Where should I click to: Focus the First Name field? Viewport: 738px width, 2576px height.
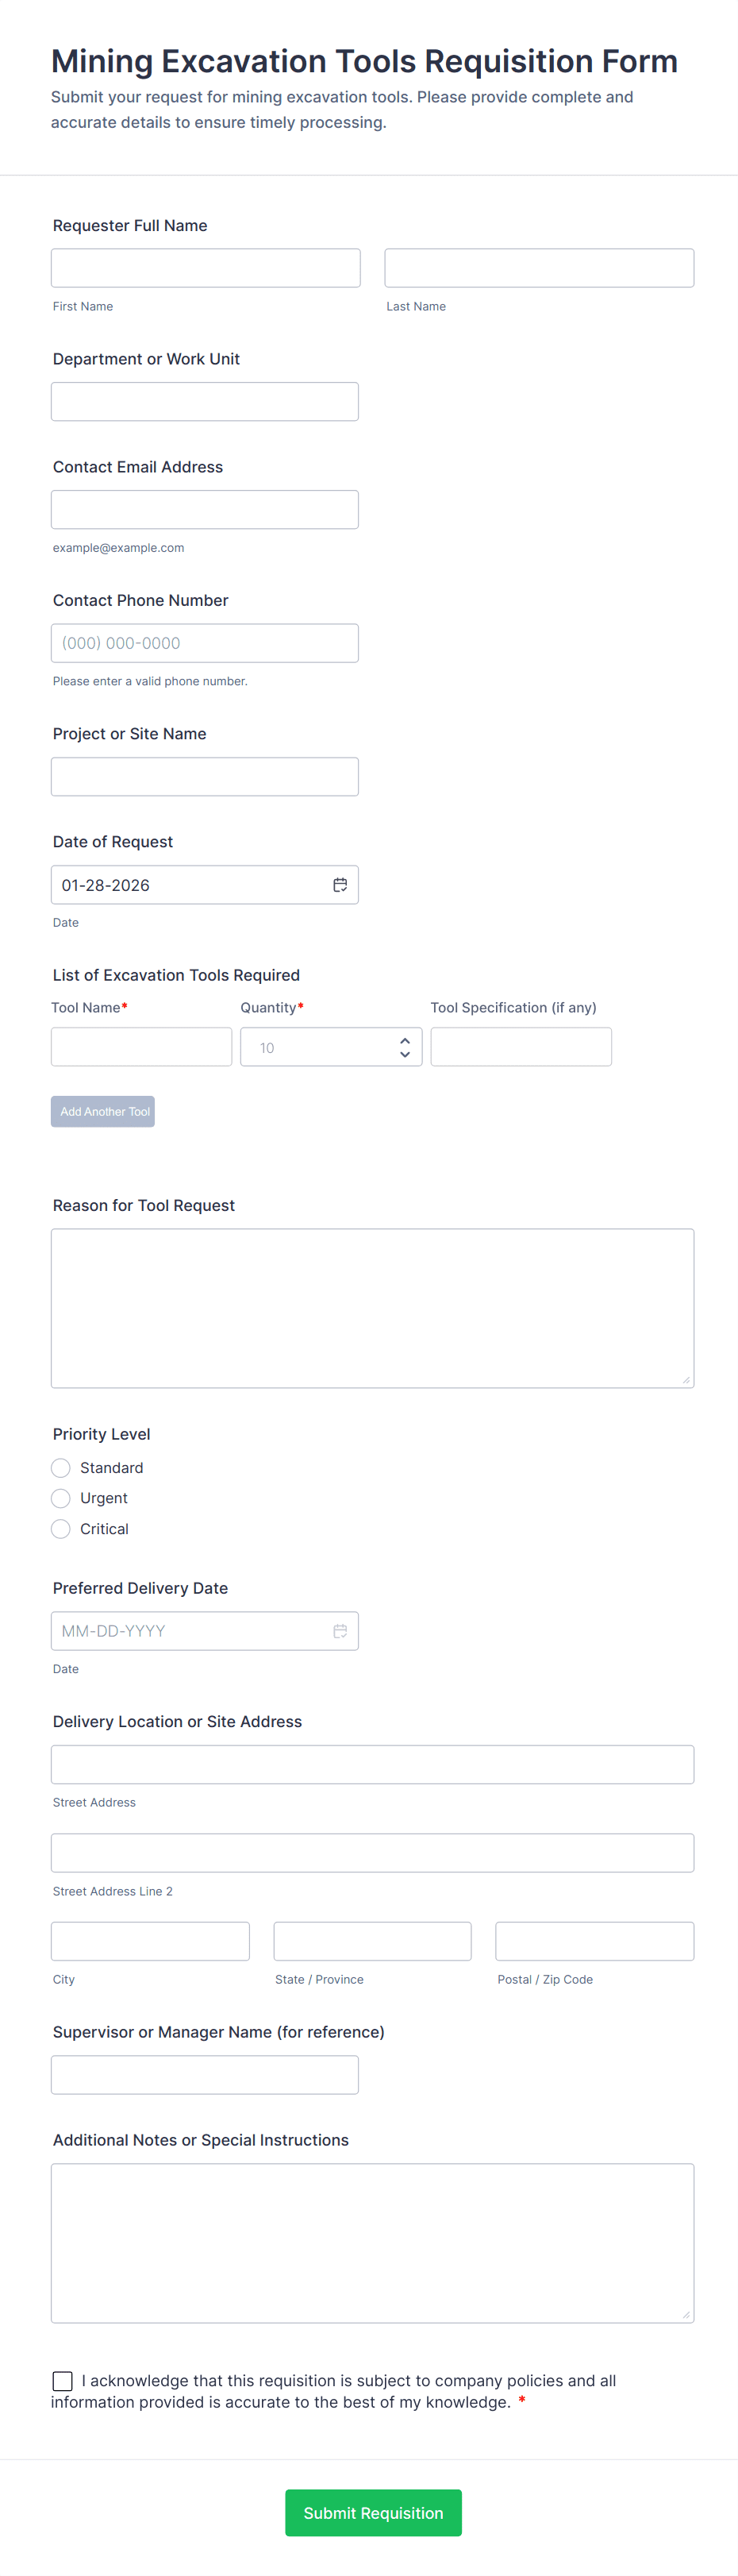coord(206,268)
